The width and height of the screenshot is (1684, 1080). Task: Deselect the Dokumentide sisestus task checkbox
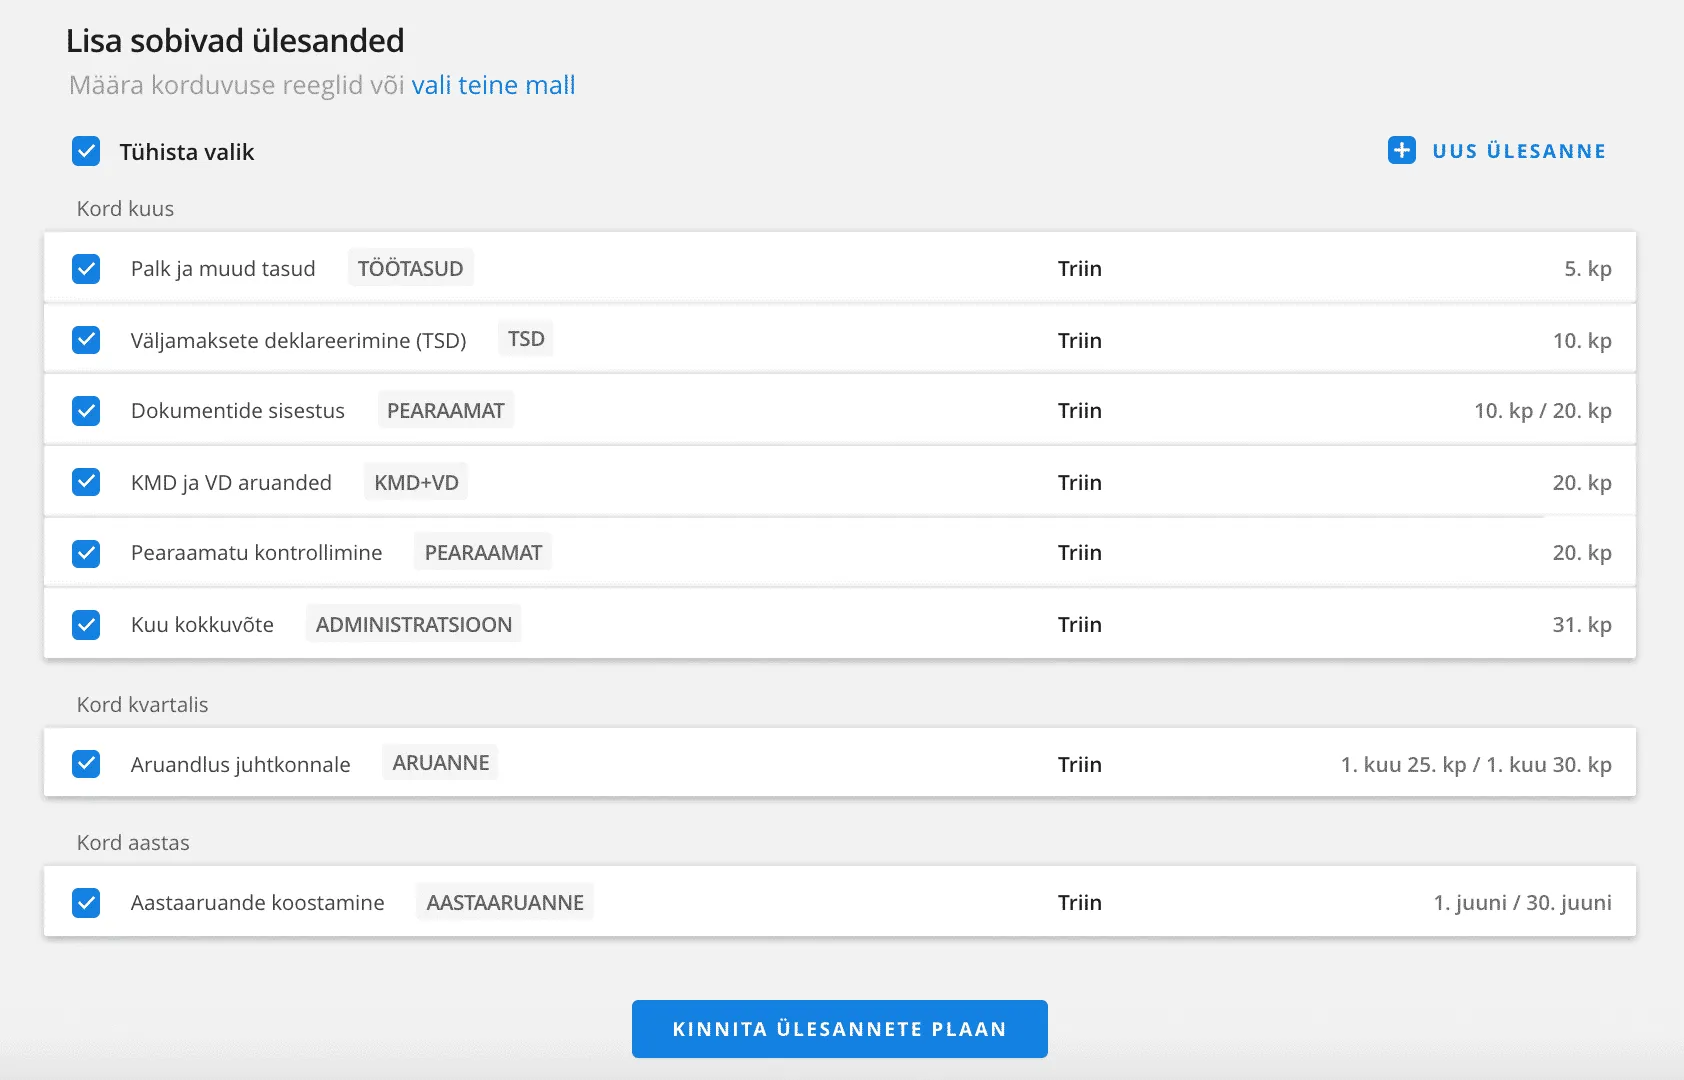pyautogui.click(x=86, y=411)
